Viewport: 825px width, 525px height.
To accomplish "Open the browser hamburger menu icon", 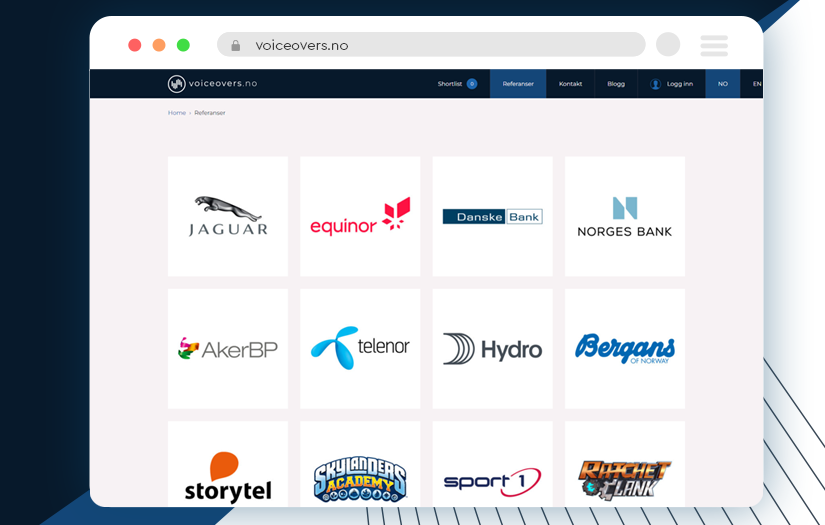I will click(x=714, y=45).
